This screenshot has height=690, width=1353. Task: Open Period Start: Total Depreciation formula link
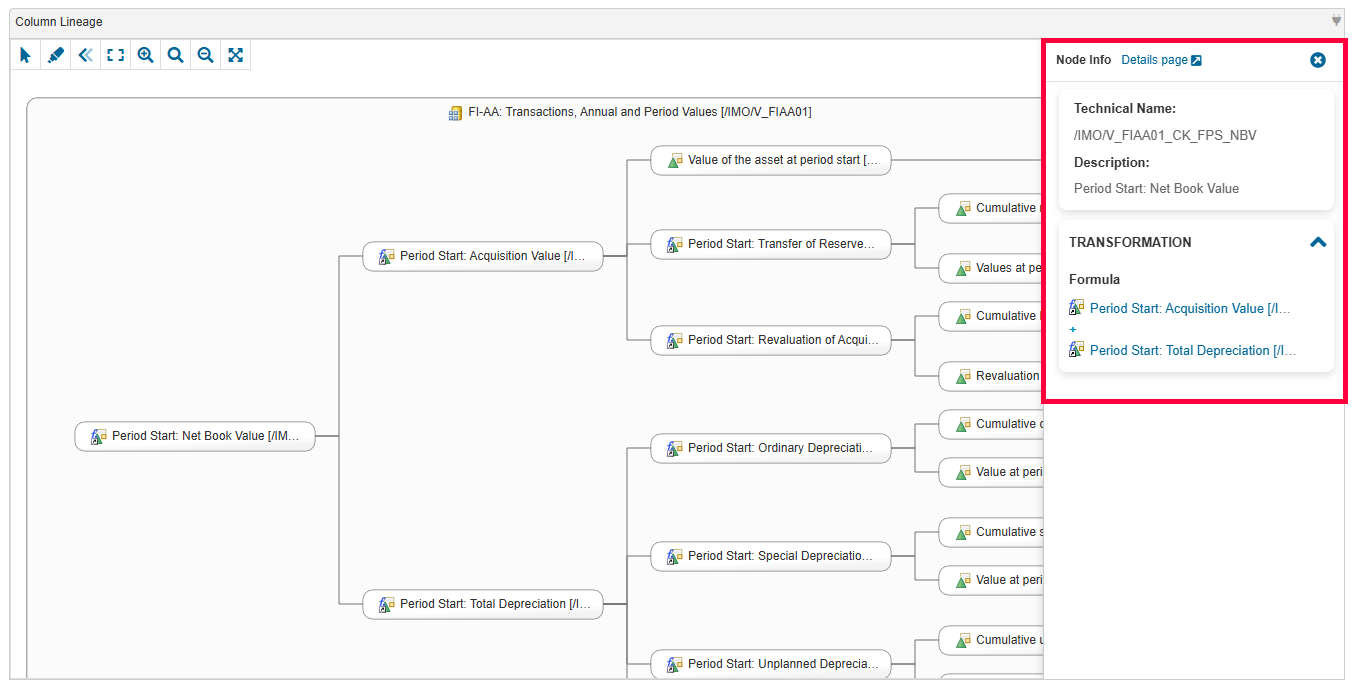click(x=1193, y=350)
